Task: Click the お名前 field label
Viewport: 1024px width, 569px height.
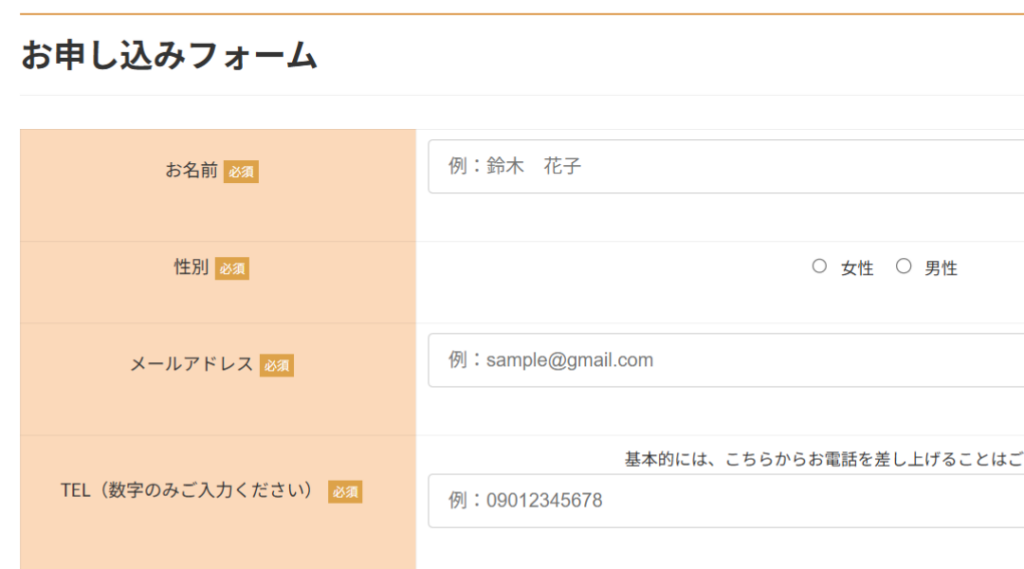Action: [191, 171]
